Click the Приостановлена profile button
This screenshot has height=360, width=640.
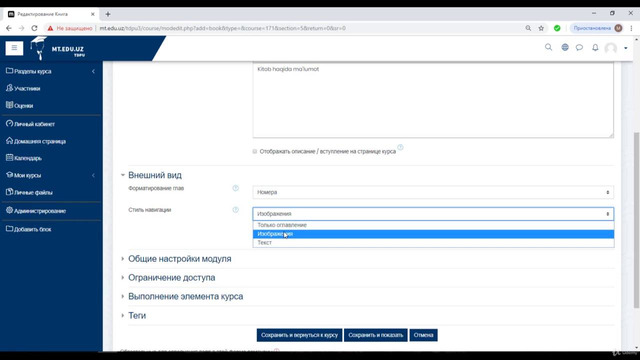(597, 28)
